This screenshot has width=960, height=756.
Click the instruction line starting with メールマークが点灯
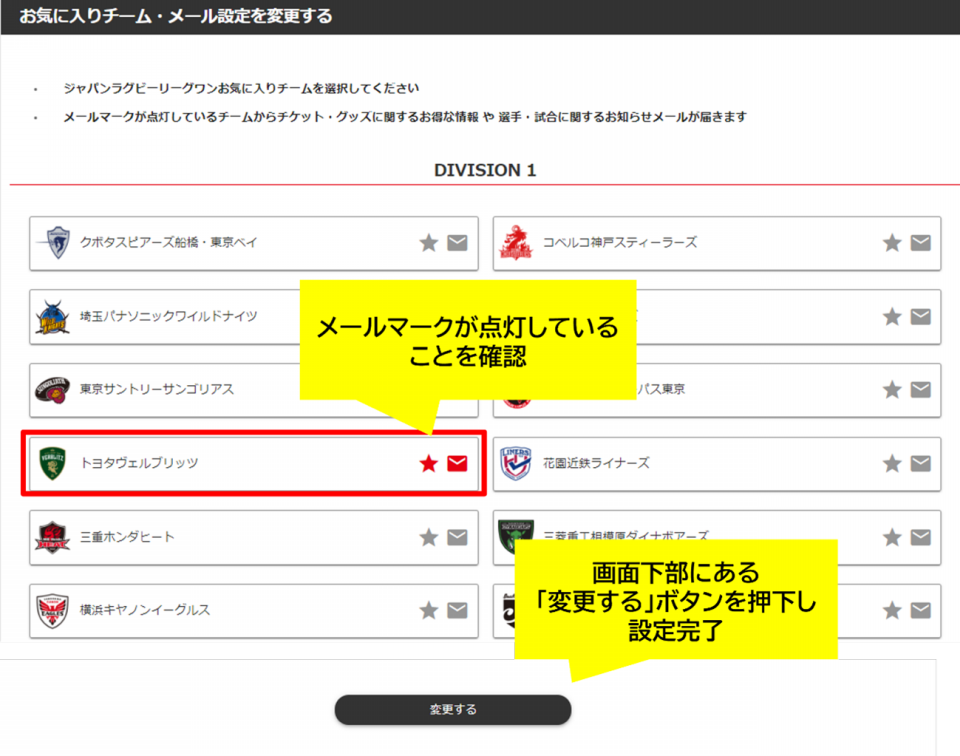pyautogui.click(x=405, y=116)
